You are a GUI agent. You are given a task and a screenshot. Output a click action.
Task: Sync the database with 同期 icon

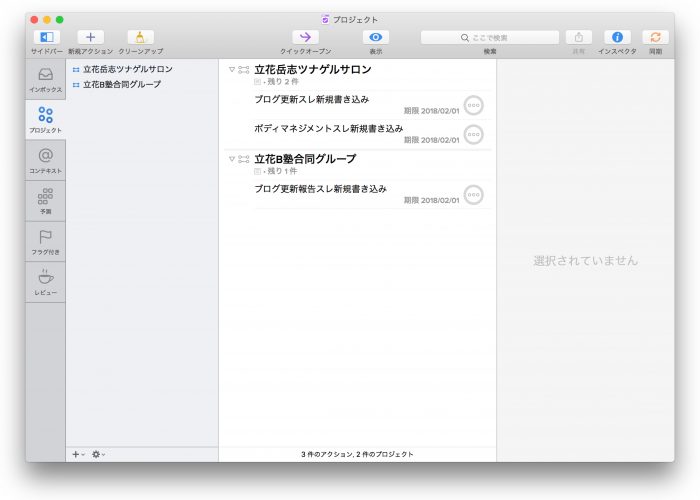coord(655,37)
